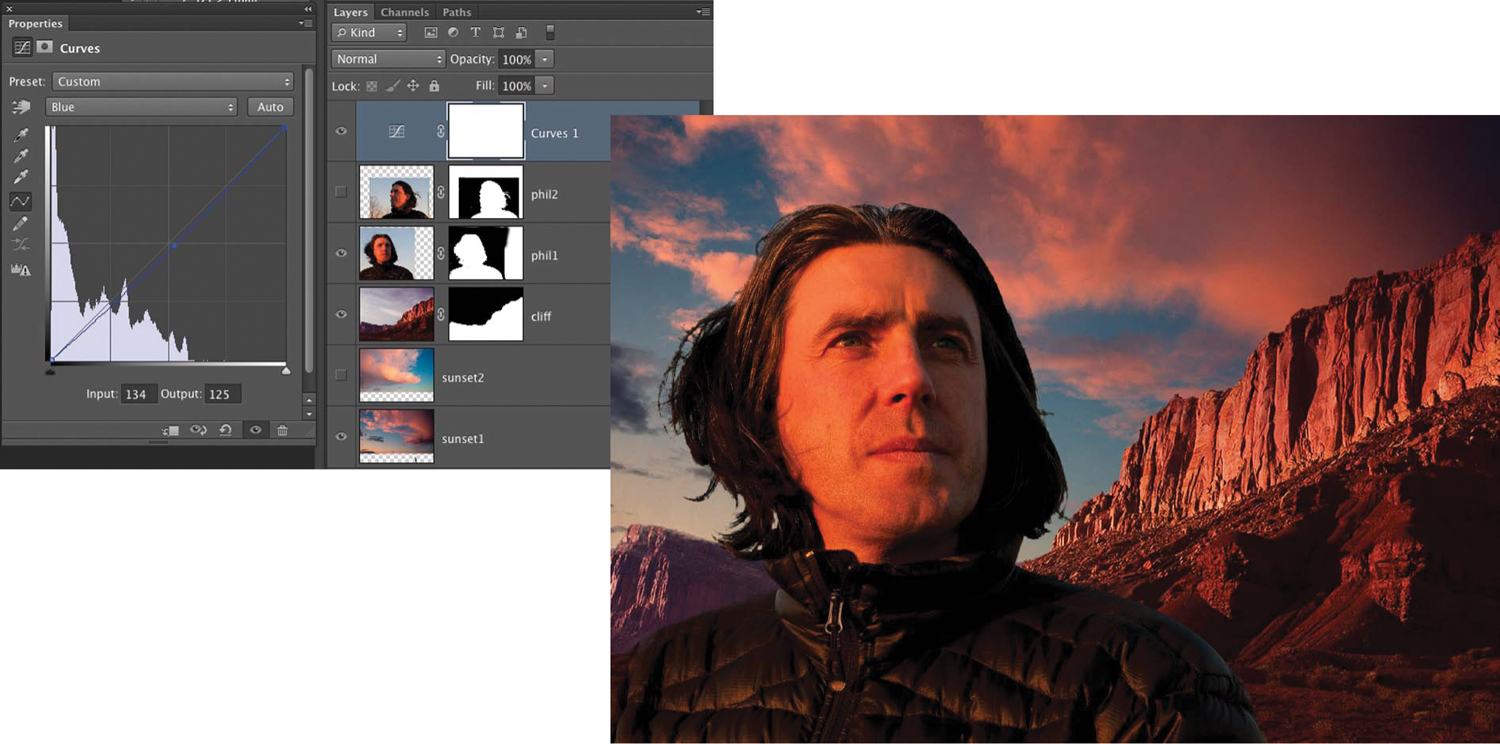This screenshot has height=744, width=1500.
Task: Hide the sunset1 layer
Action: pos(341,436)
